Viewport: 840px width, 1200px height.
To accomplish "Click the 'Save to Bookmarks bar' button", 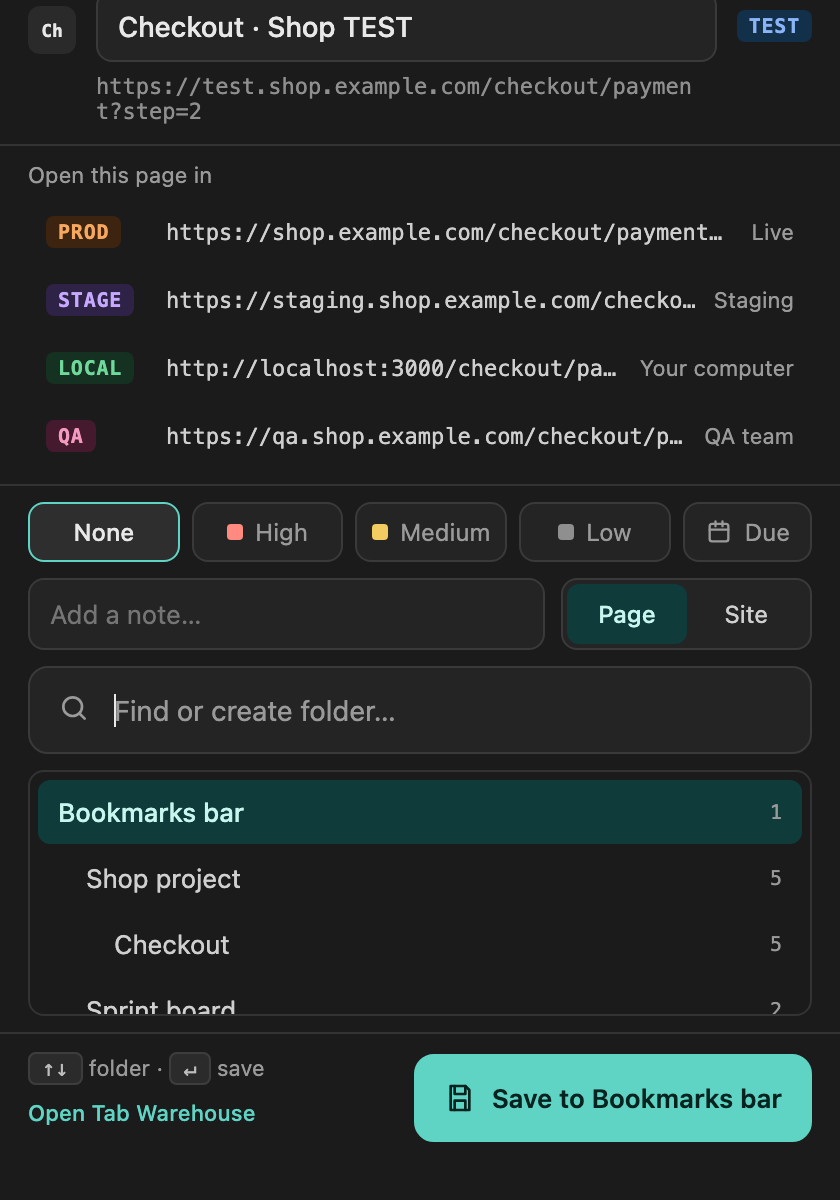I will pyautogui.click(x=613, y=1098).
